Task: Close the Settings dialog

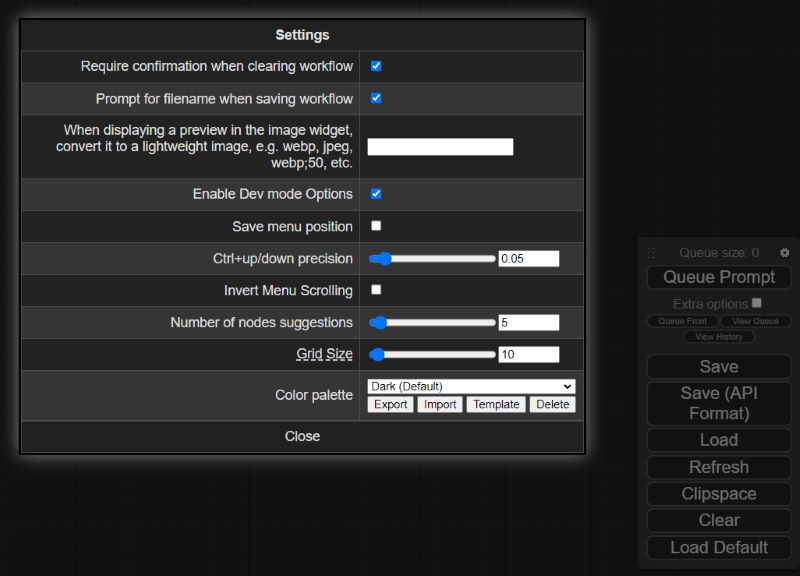Action: click(302, 436)
